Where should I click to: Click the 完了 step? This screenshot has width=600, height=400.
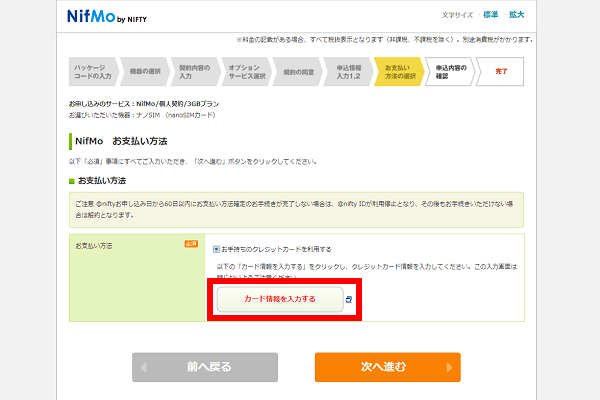pos(501,72)
